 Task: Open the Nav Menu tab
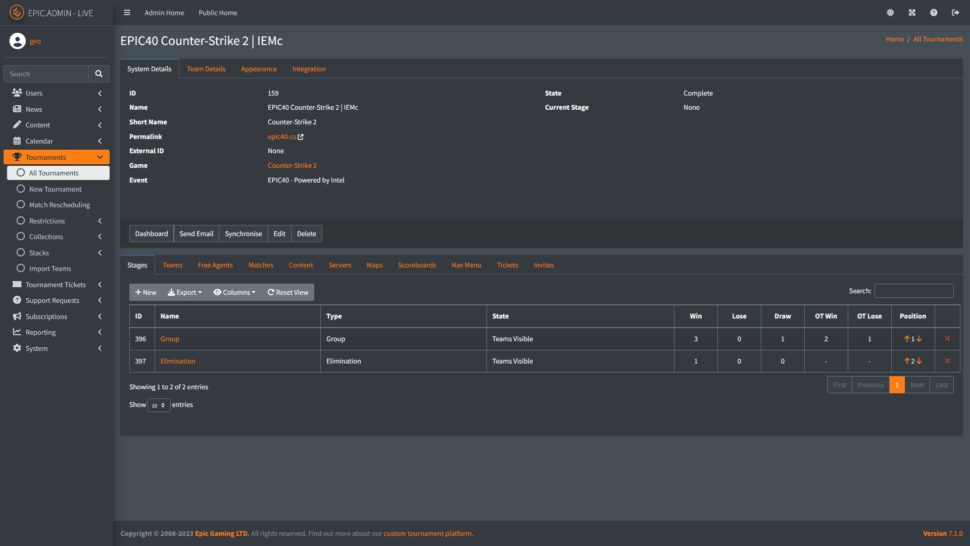(466, 265)
